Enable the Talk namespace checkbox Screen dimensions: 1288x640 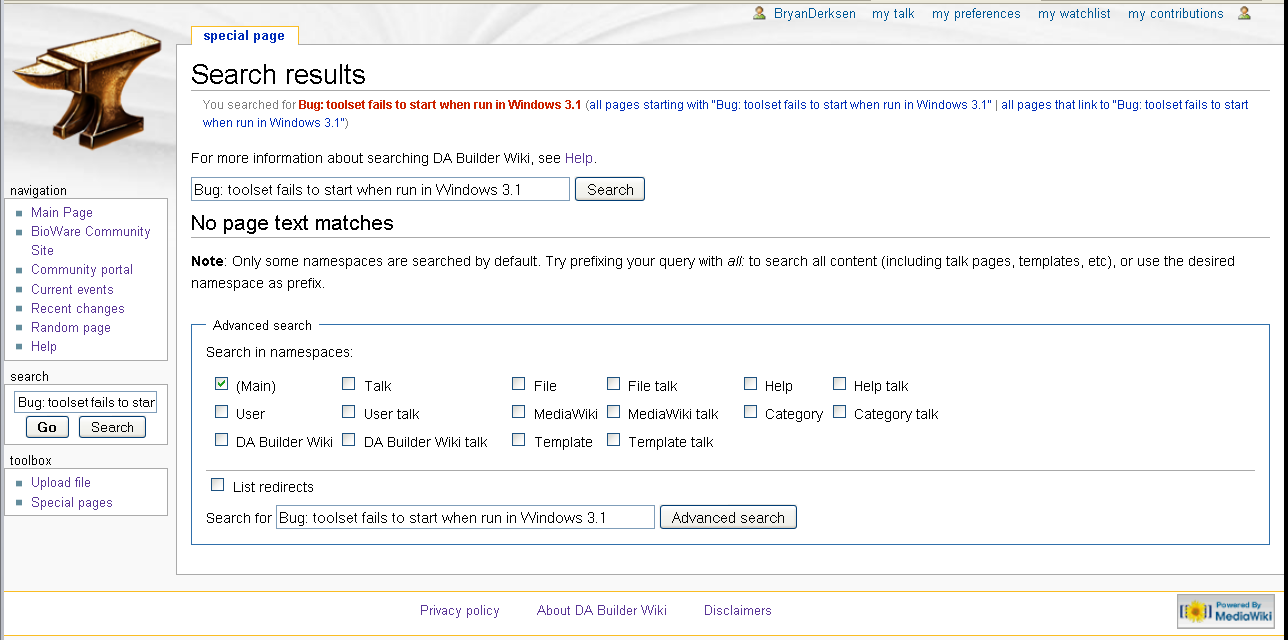348,384
